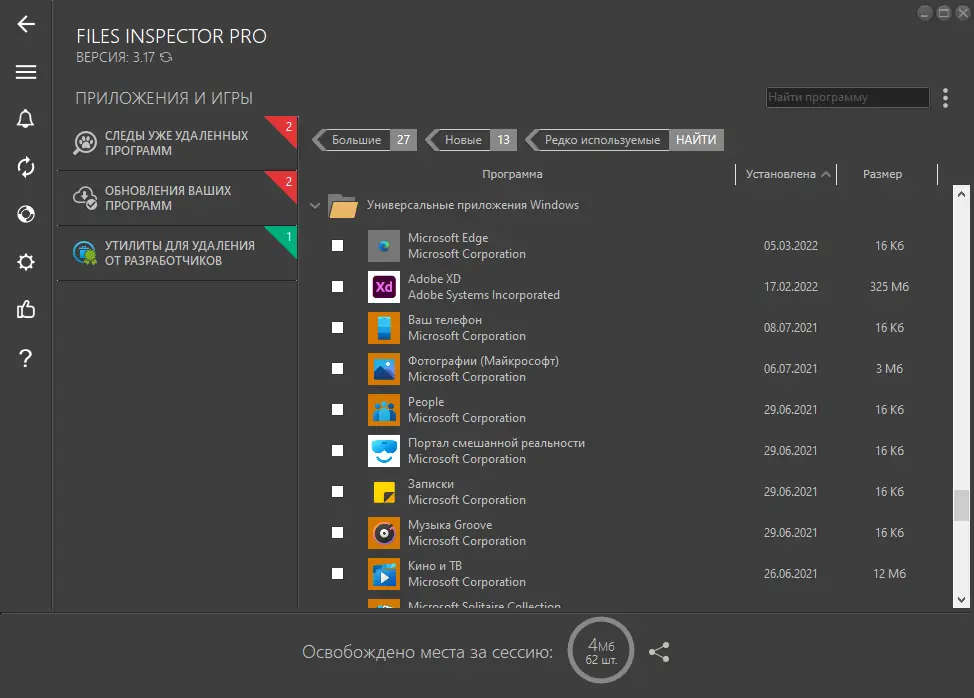Click the date 26.06.2021
974x698 pixels.
(x=791, y=574)
